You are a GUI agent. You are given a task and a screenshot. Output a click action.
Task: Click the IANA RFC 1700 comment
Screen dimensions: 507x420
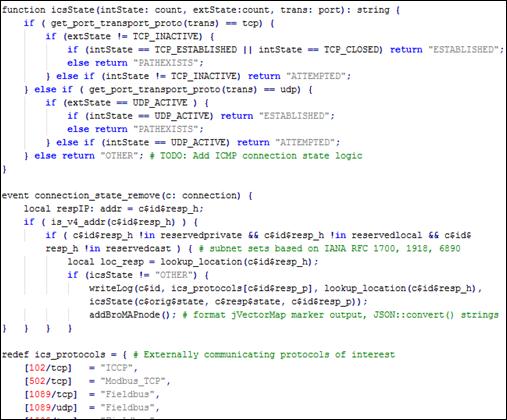coord(330,249)
